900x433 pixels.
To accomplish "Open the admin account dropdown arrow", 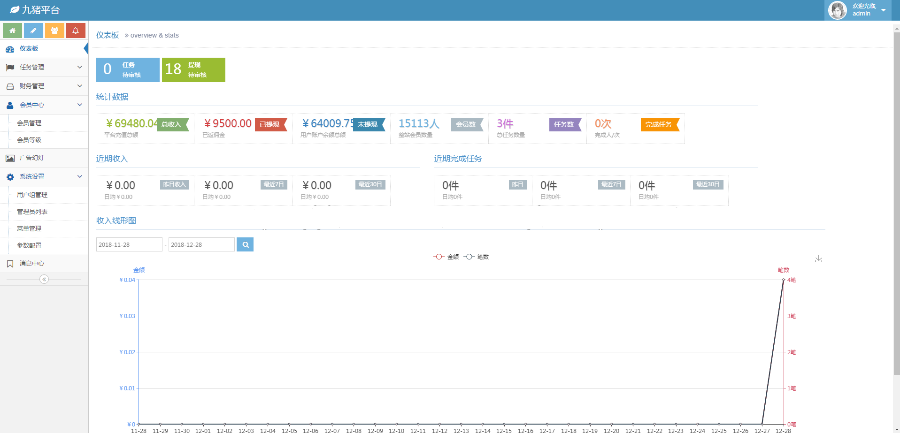I will coord(884,10).
